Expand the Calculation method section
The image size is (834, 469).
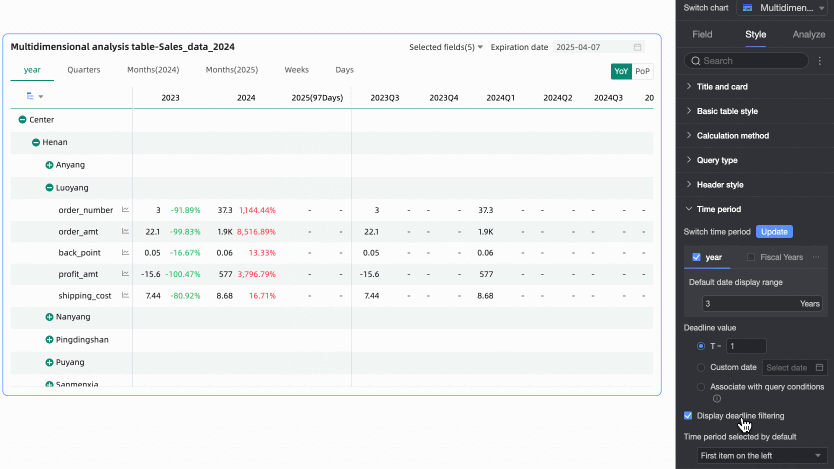click(732, 135)
